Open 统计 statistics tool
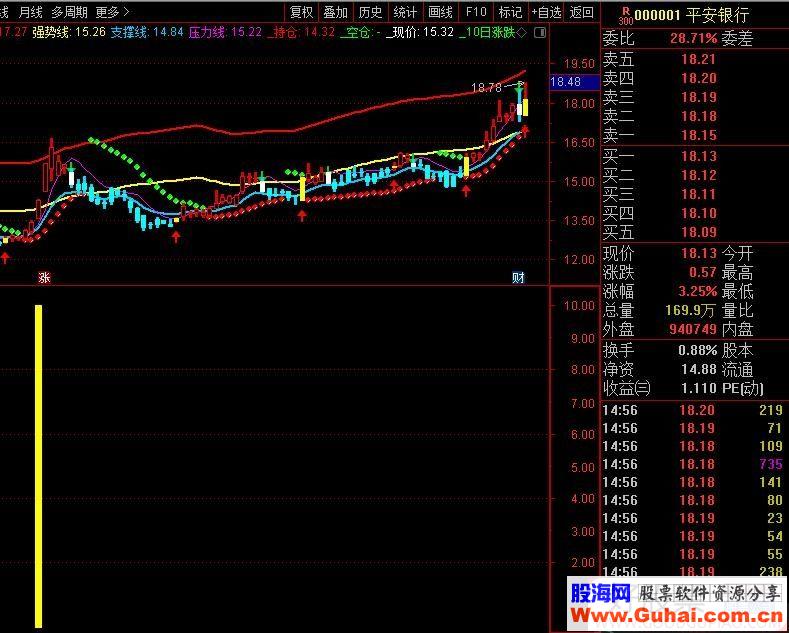This screenshot has width=789, height=633. pos(405,12)
